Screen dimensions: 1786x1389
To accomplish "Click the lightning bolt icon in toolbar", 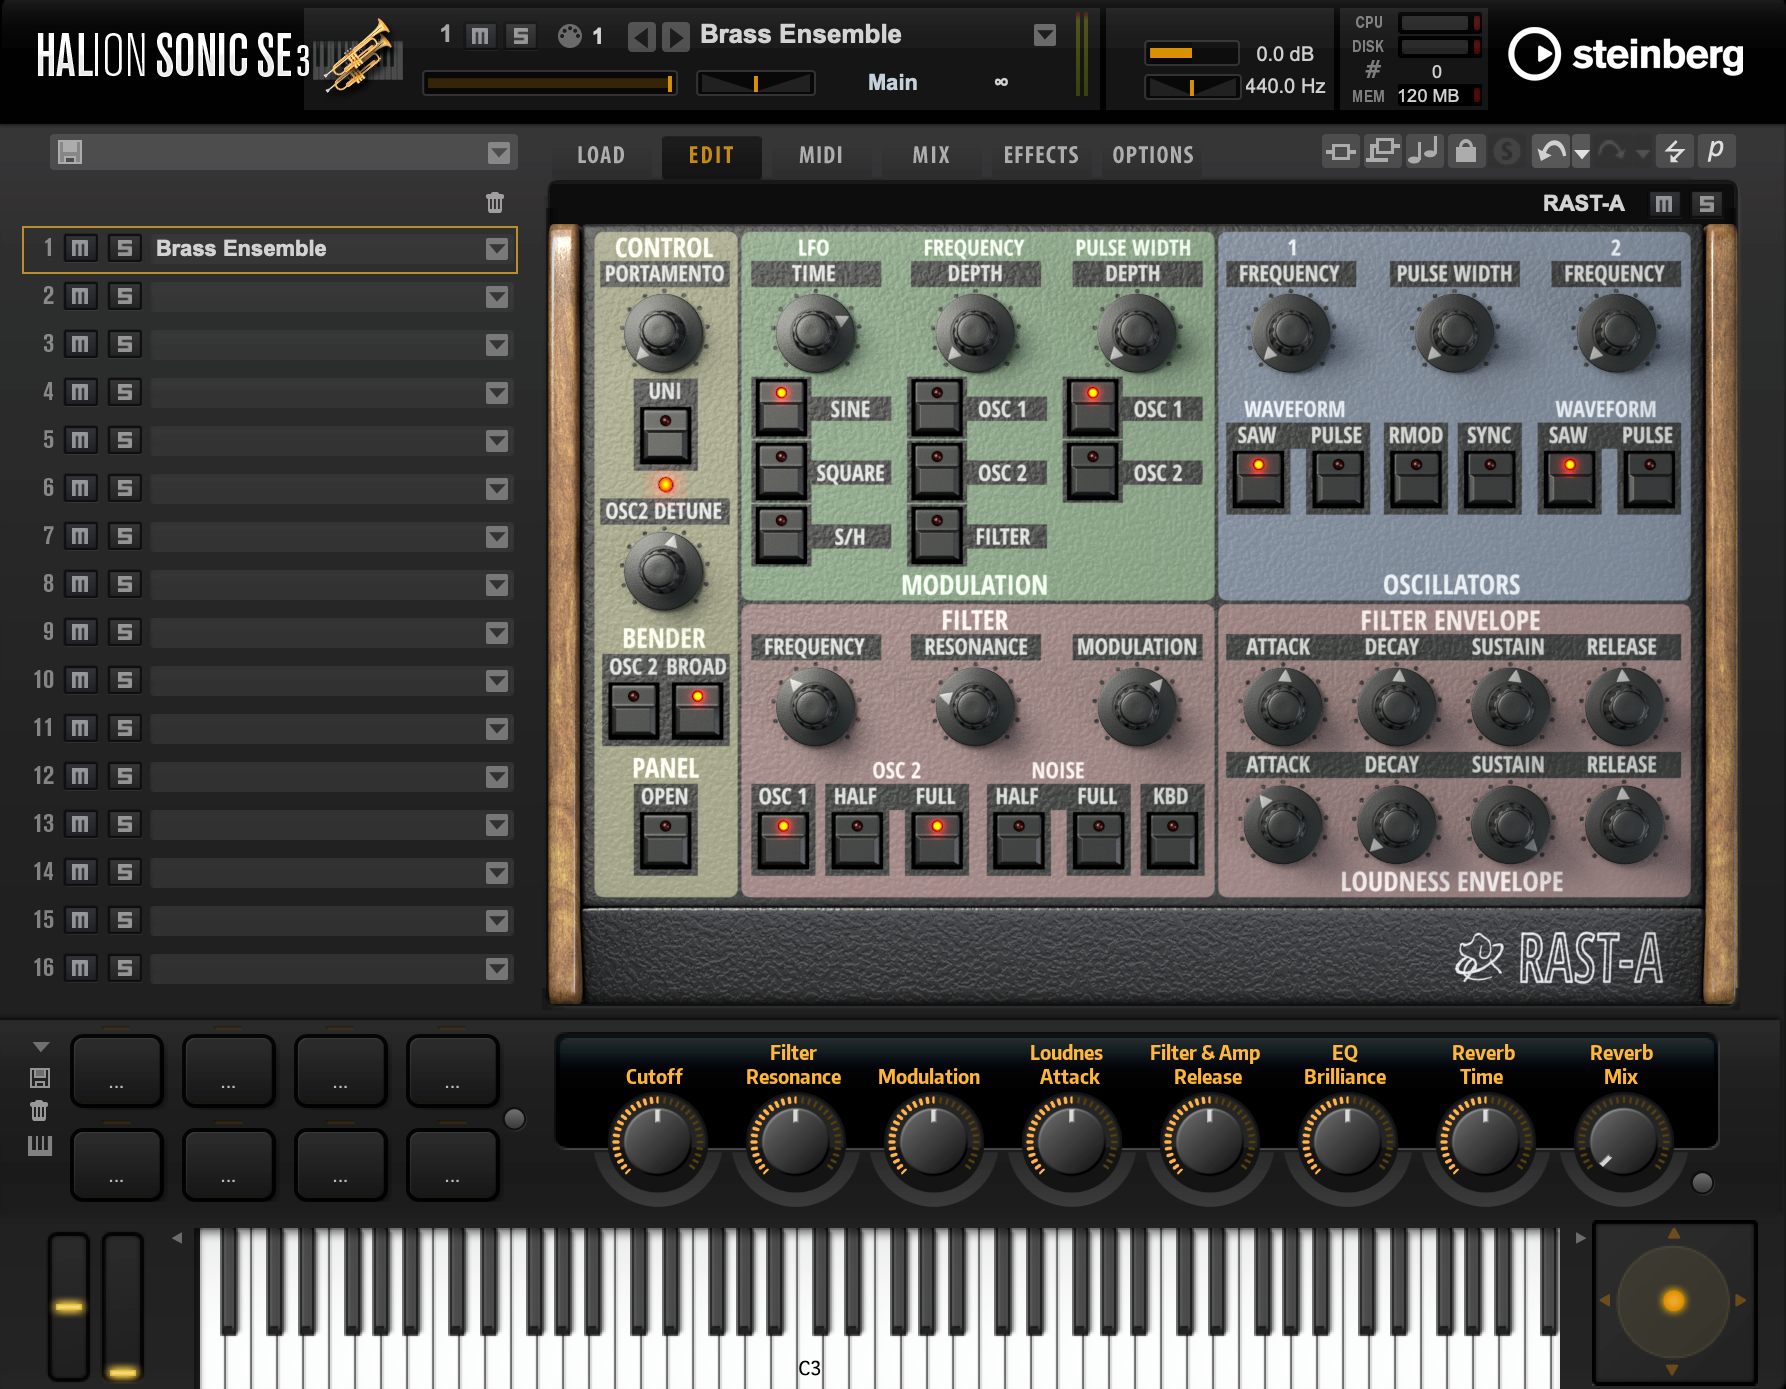I will click(1674, 152).
